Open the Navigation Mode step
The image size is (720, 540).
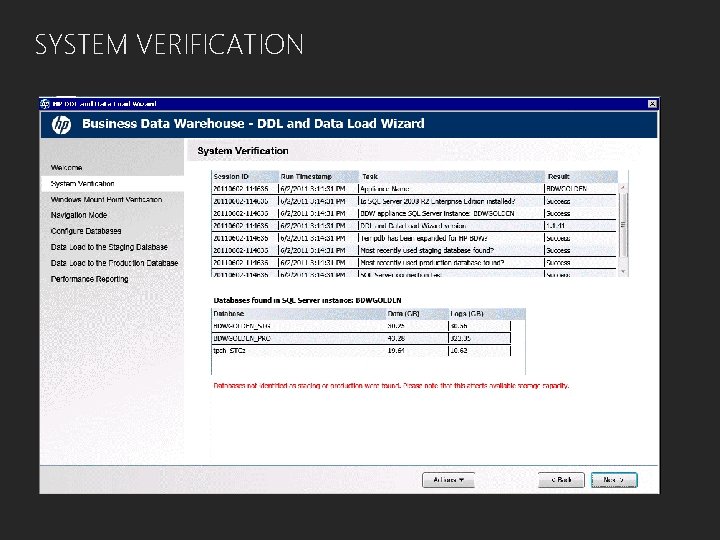79,215
